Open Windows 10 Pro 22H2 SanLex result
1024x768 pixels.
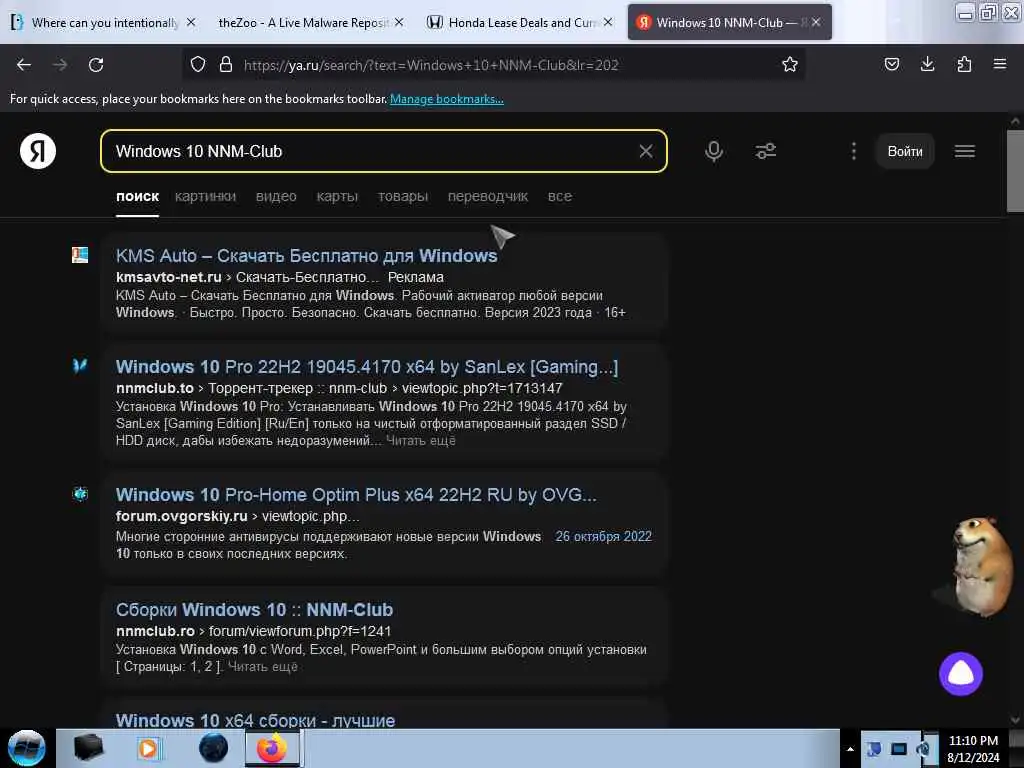(x=366, y=366)
